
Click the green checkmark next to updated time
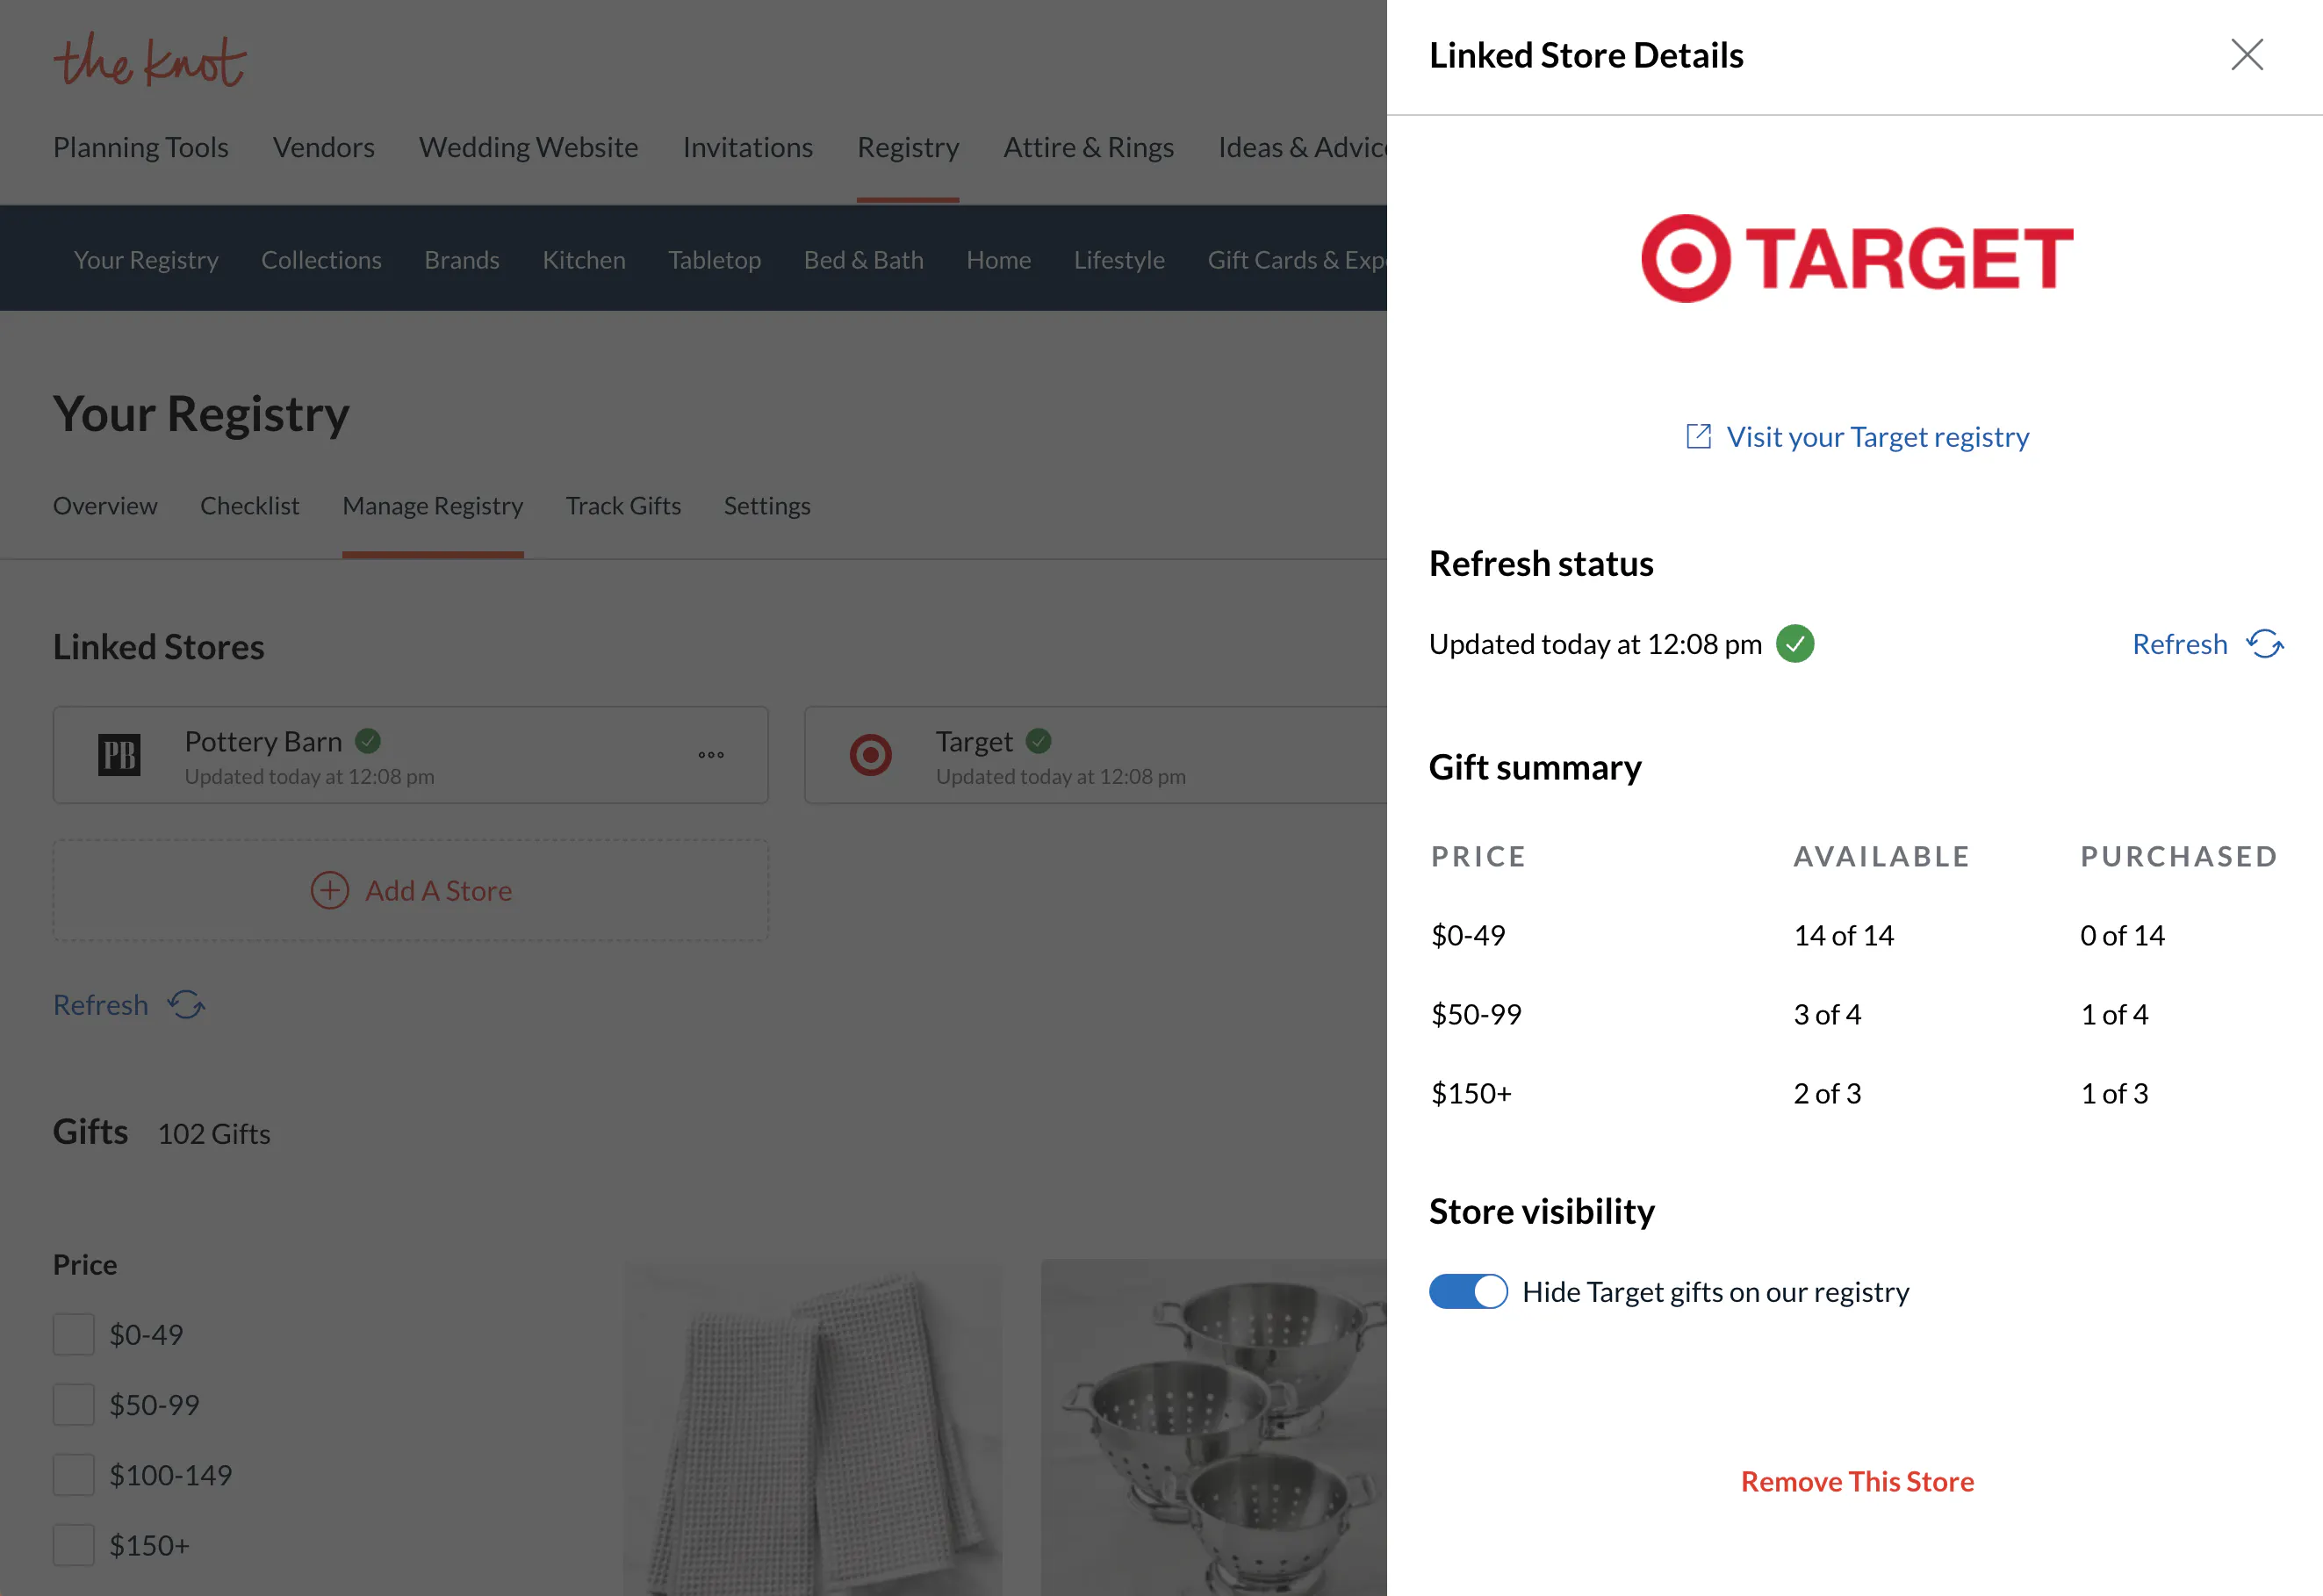point(1796,644)
